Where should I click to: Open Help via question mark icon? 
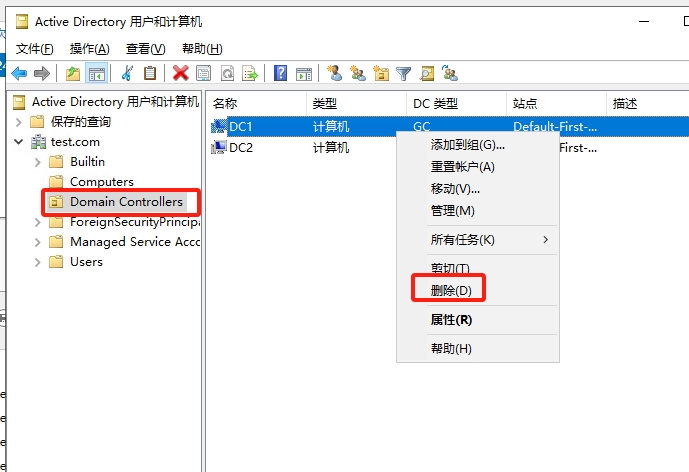point(280,73)
